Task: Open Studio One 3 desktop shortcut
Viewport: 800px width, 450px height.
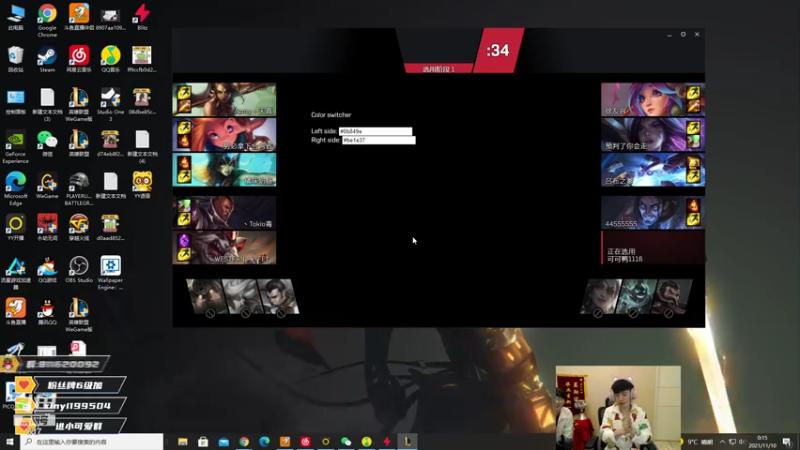Action: click(x=110, y=105)
